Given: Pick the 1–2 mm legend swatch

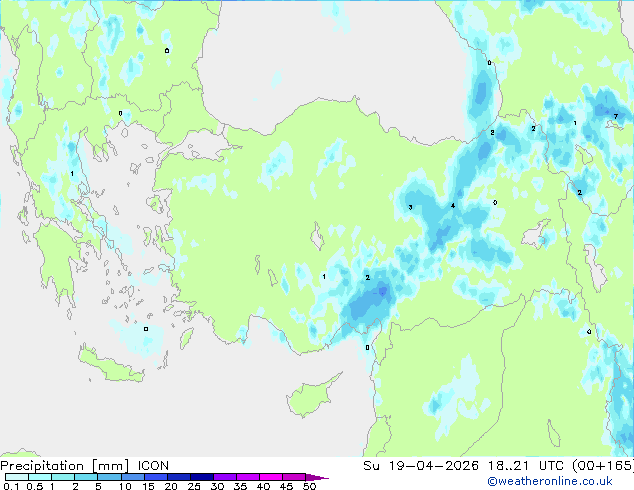Looking at the screenshot, I should click(63, 477).
